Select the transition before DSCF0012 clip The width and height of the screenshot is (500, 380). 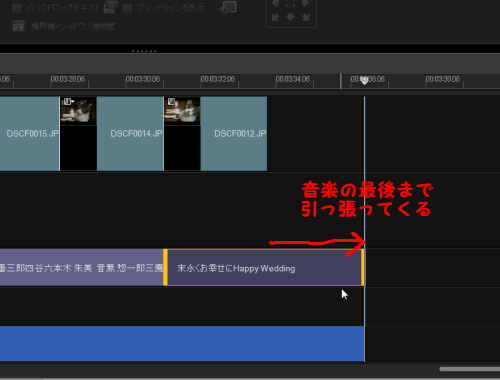182,134
